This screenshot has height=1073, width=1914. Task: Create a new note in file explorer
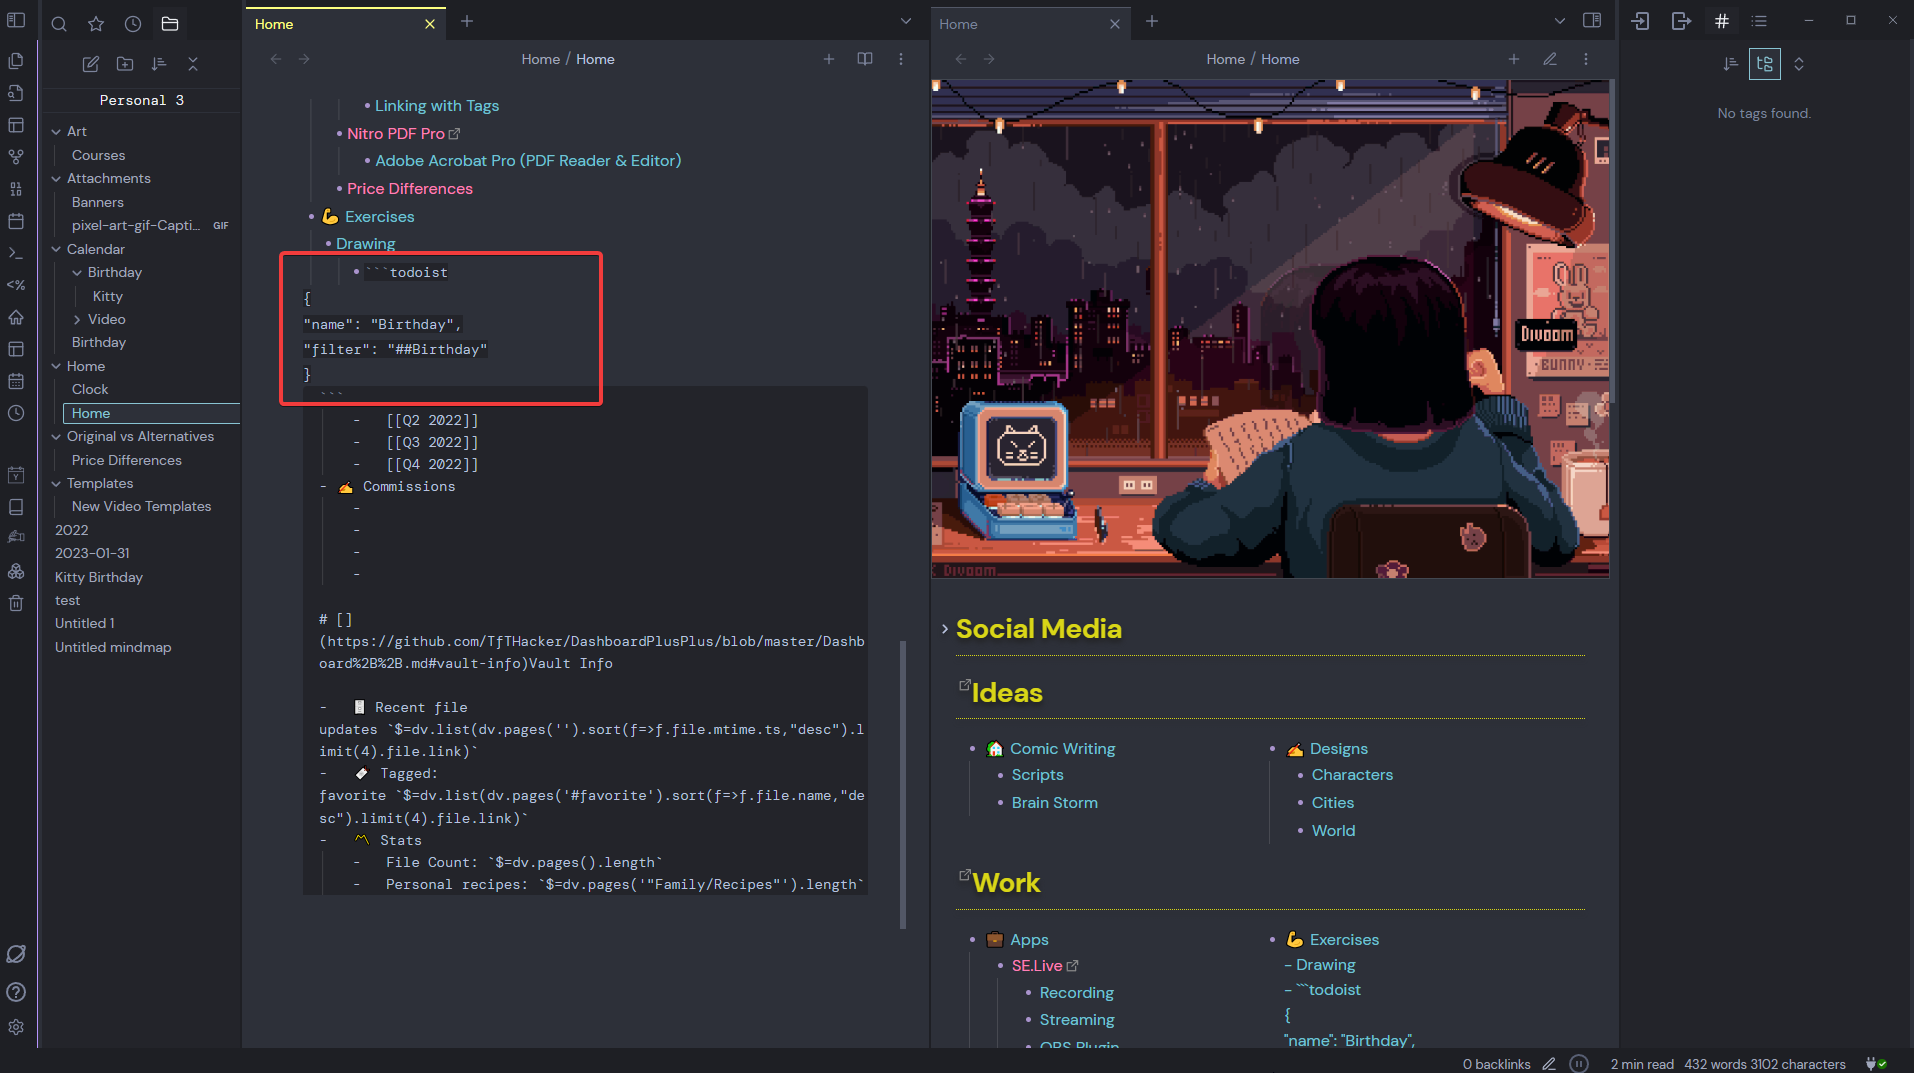(90, 64)
